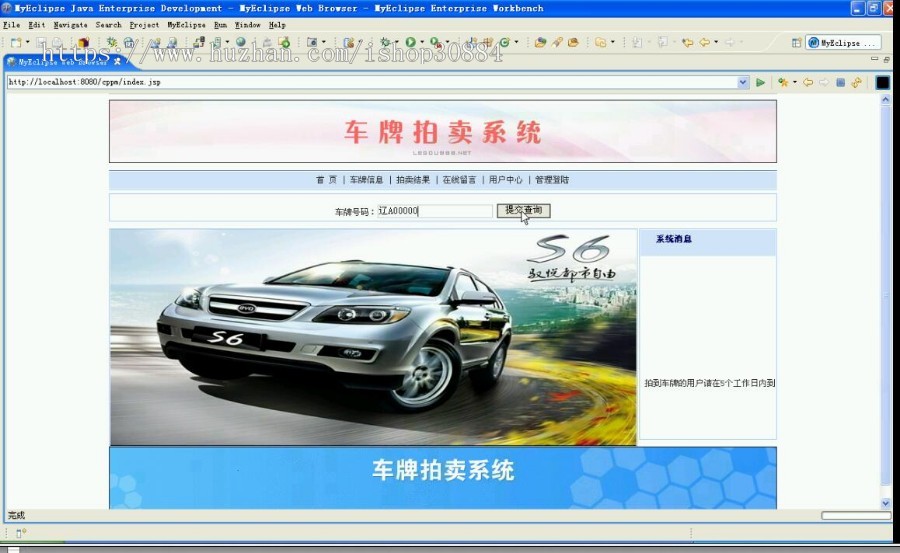This screenshot has width=900, height=553.
Task: Click the 在线留言 navigation link
Action: point(459,180)
